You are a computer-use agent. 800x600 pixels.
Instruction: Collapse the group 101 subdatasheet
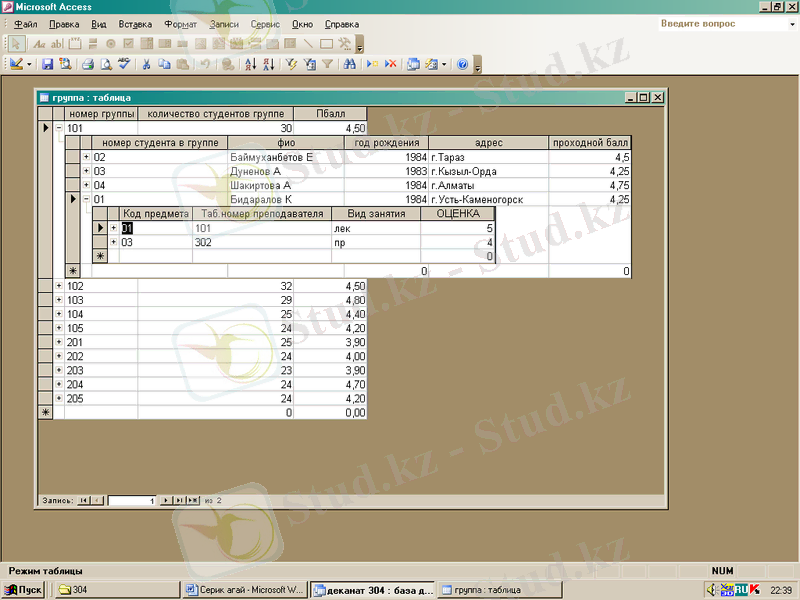(x=59, y=129)
